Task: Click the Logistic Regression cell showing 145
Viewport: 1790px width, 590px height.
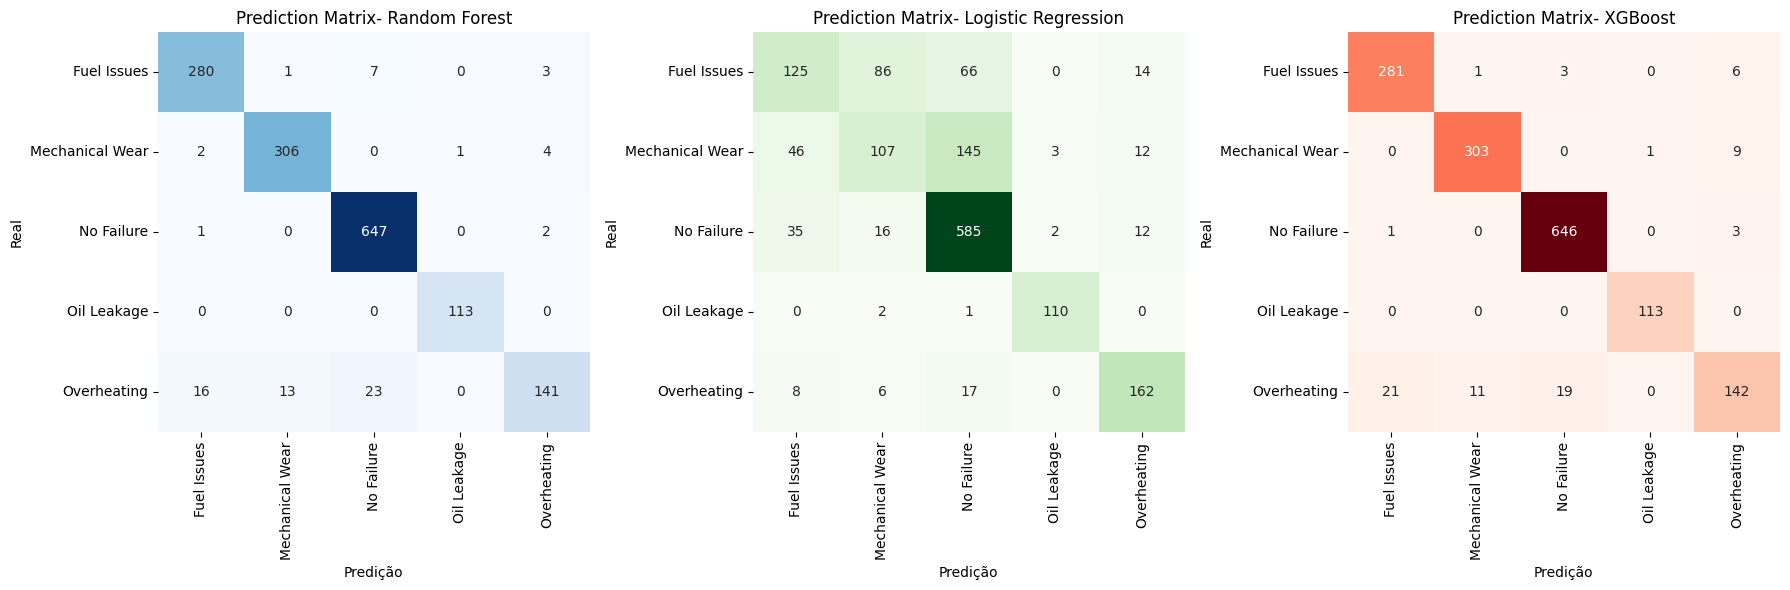Action: coord(968,152)
